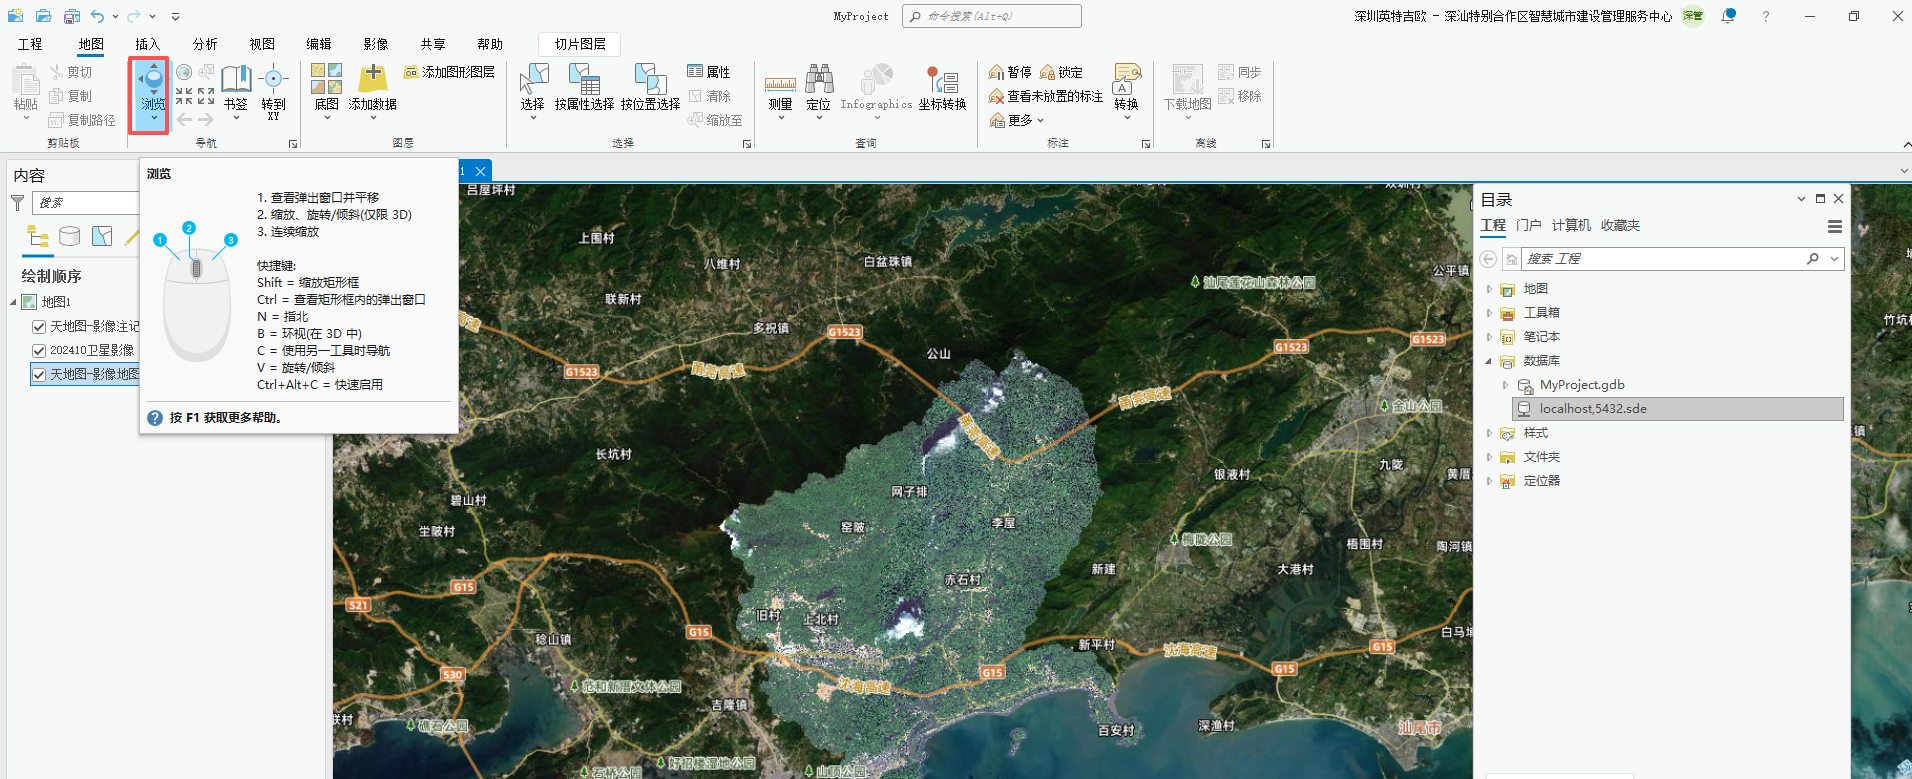The height and width of the screenshot is (779, 1912).
Task: Expand the 地图 catalog folder
Action: pos(1489,289)
